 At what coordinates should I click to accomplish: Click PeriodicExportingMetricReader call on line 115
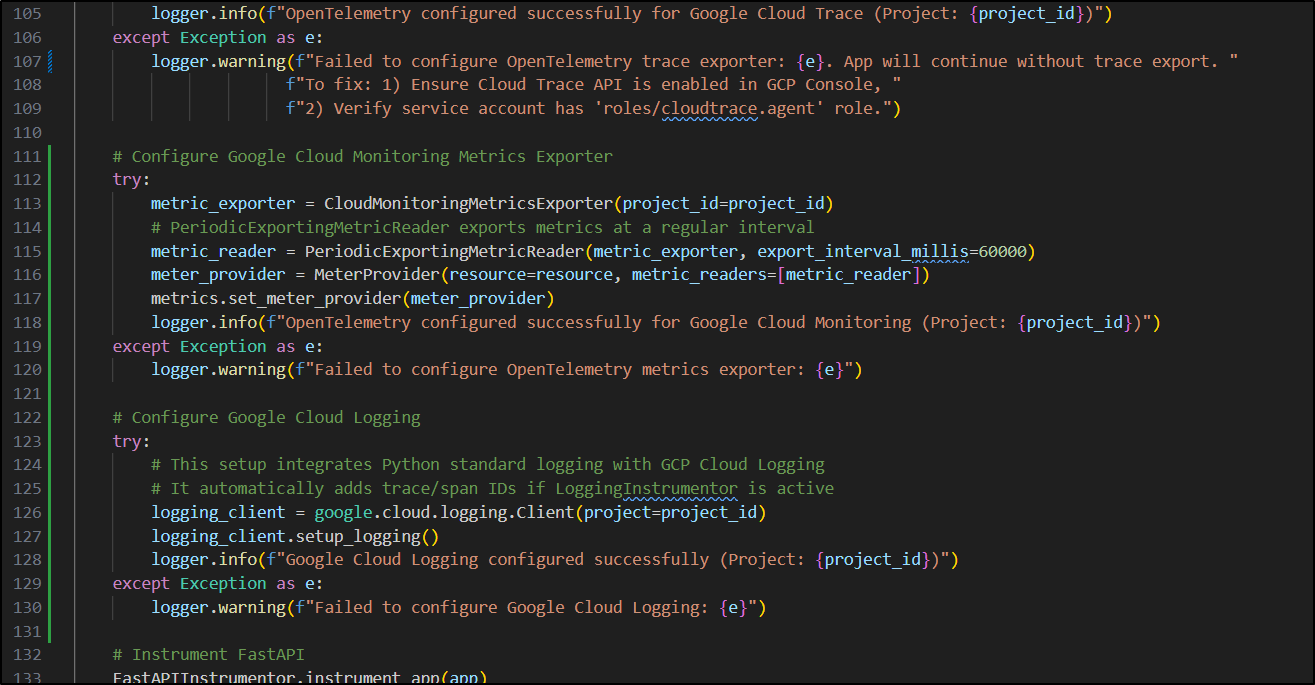[444, 251]
